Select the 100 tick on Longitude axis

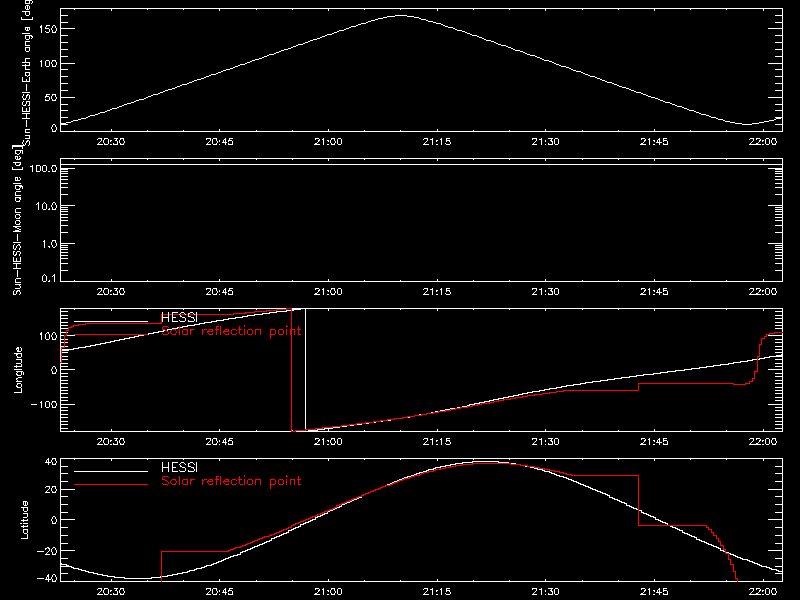(x=47, y=336)
